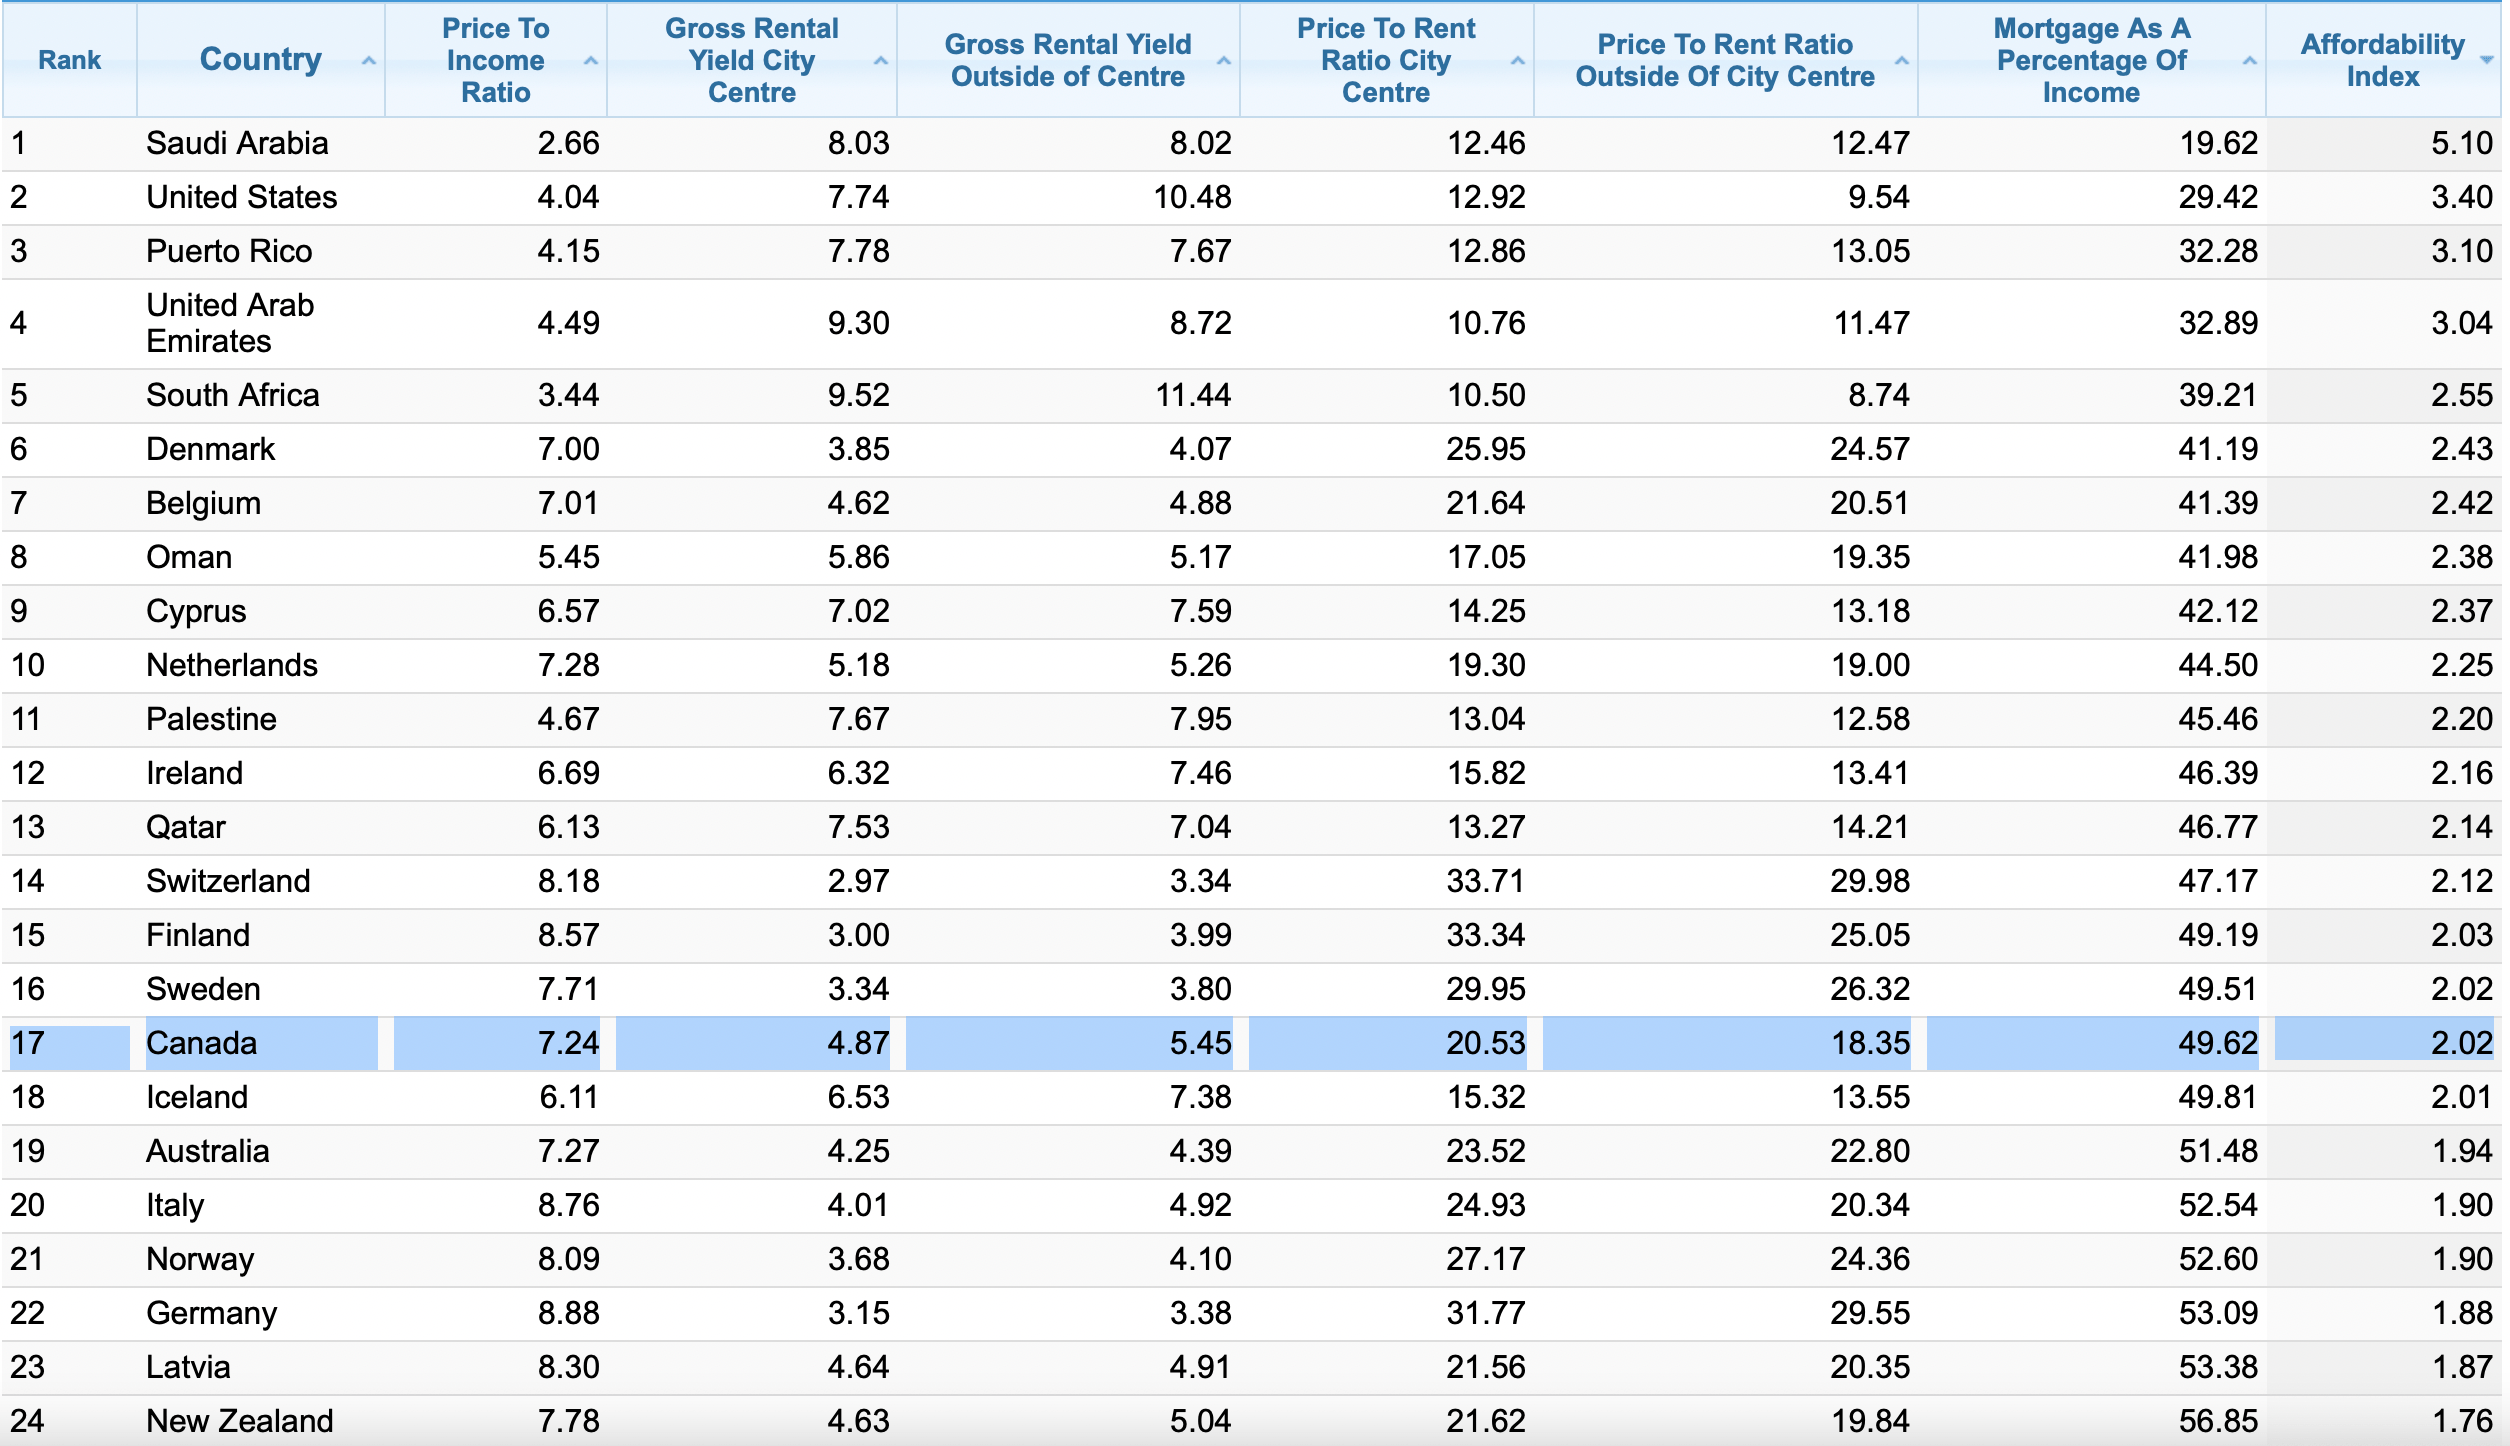The height and width of the screenshot is (1446, 2510).
Task: Click Qatar's rental yield outside centre 7.04
Action: point(1200,827)
